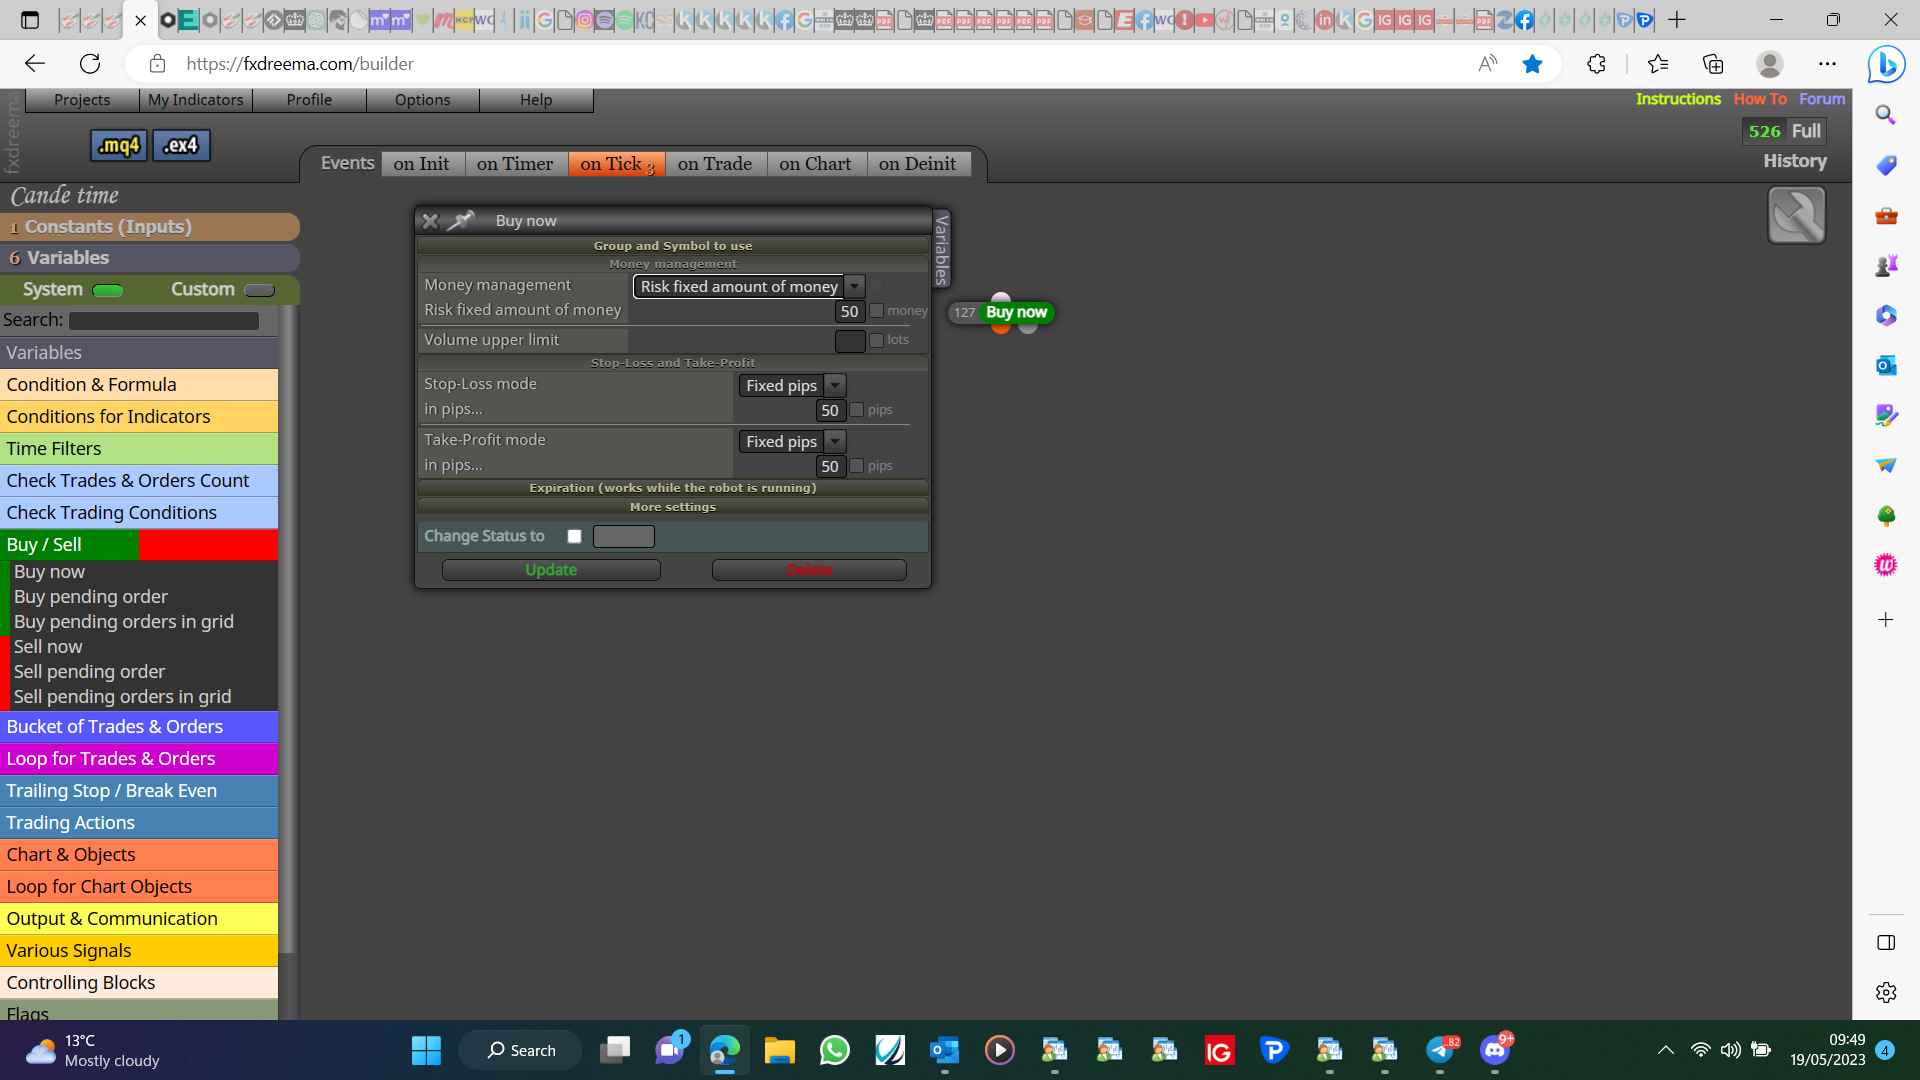Open the Variables side tab on dialog
The width and height of the screenshot is (1920, 1080).
pyautogui.click(x=942, y=249)
